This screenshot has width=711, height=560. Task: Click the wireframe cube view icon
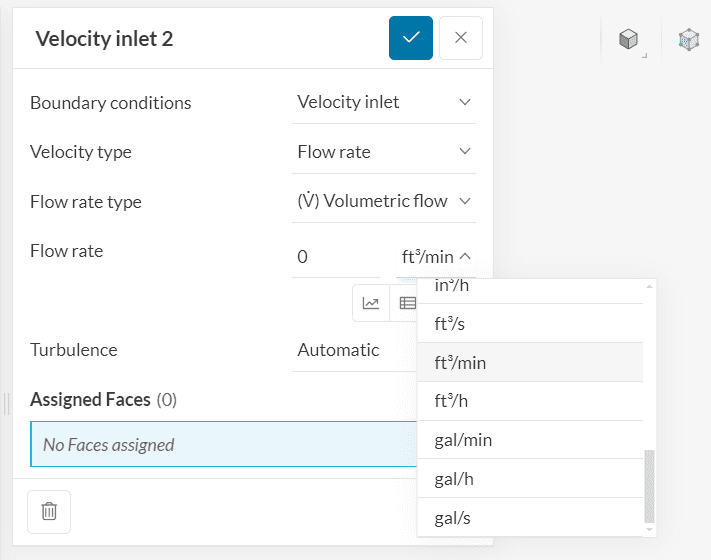point(688,40)
